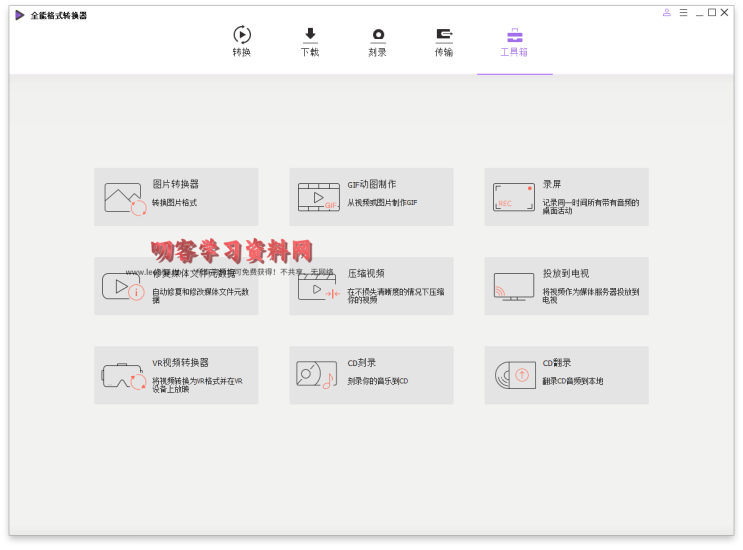
Task: Click the 录屏 title text
Action: [552, 184]
